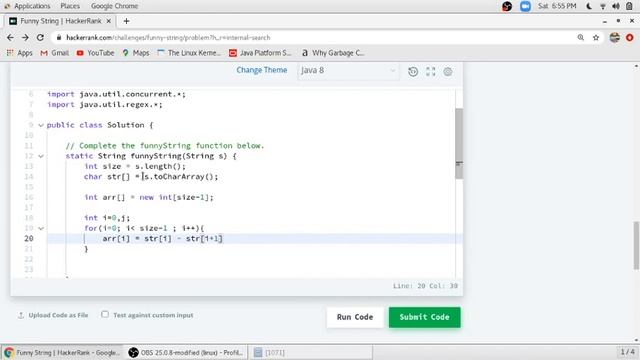Image resolution: width=640 pixels, height=360 pixels.
Task: Open the YouTube bookmark
Action: (96, 53)
